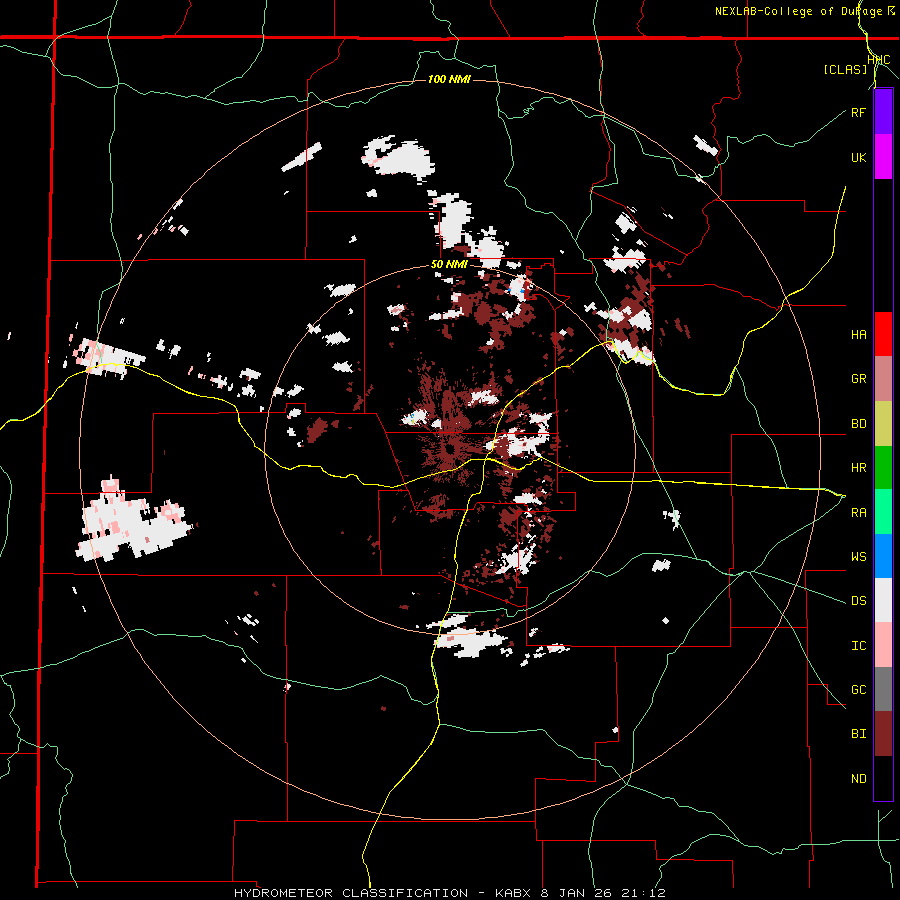Viewport: 900px width, 900px height.
Task: Click the HYDROMETEOR CLASSIFICATION title caption
Action: [351, 893]
